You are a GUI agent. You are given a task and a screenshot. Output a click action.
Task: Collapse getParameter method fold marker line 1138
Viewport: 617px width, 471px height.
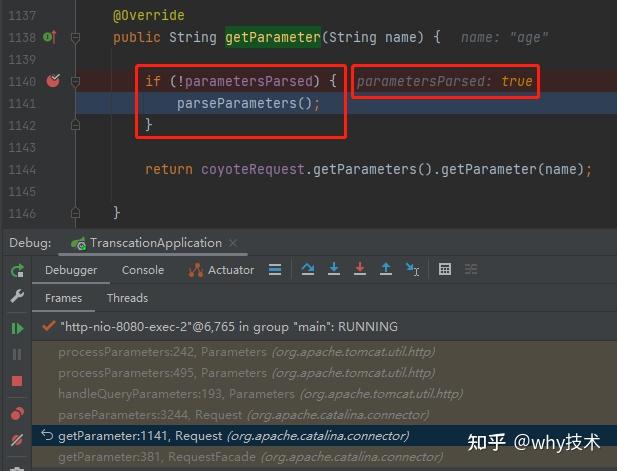[x=75, y=38]
